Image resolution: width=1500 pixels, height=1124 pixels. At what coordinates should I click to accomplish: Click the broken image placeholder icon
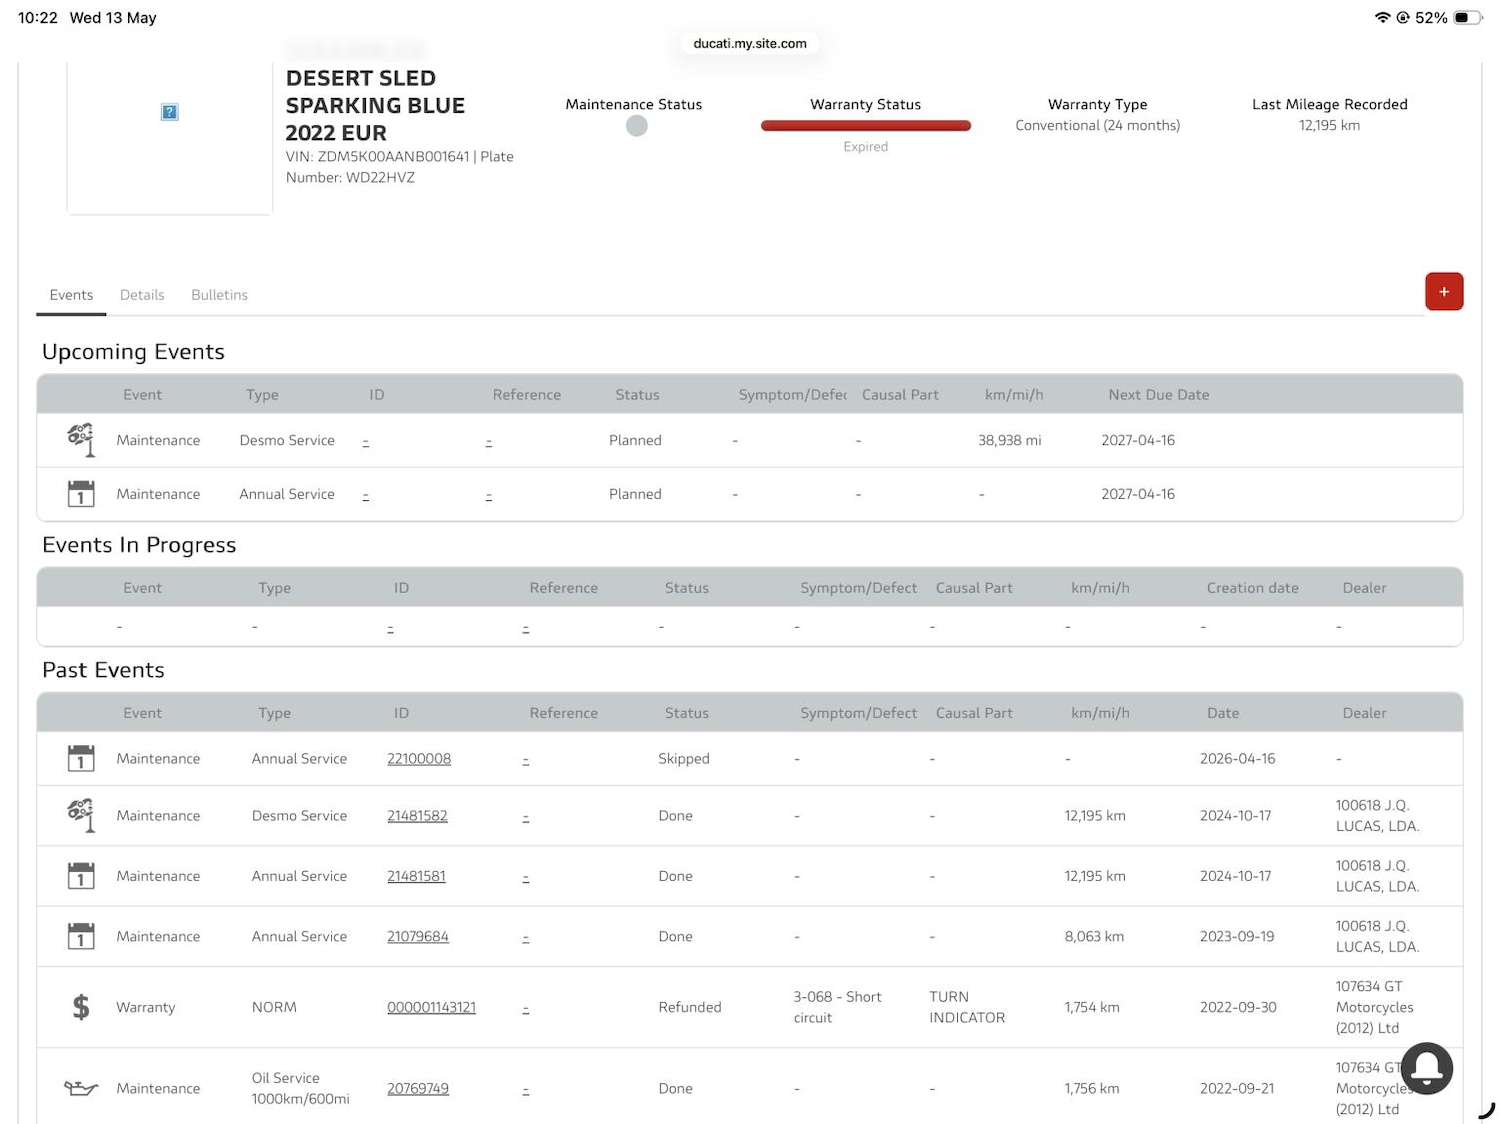tap(170, 112)
